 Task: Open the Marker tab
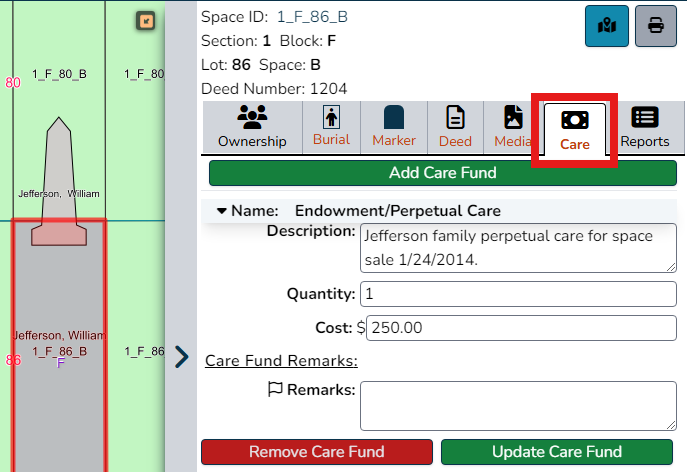[394, 127]
